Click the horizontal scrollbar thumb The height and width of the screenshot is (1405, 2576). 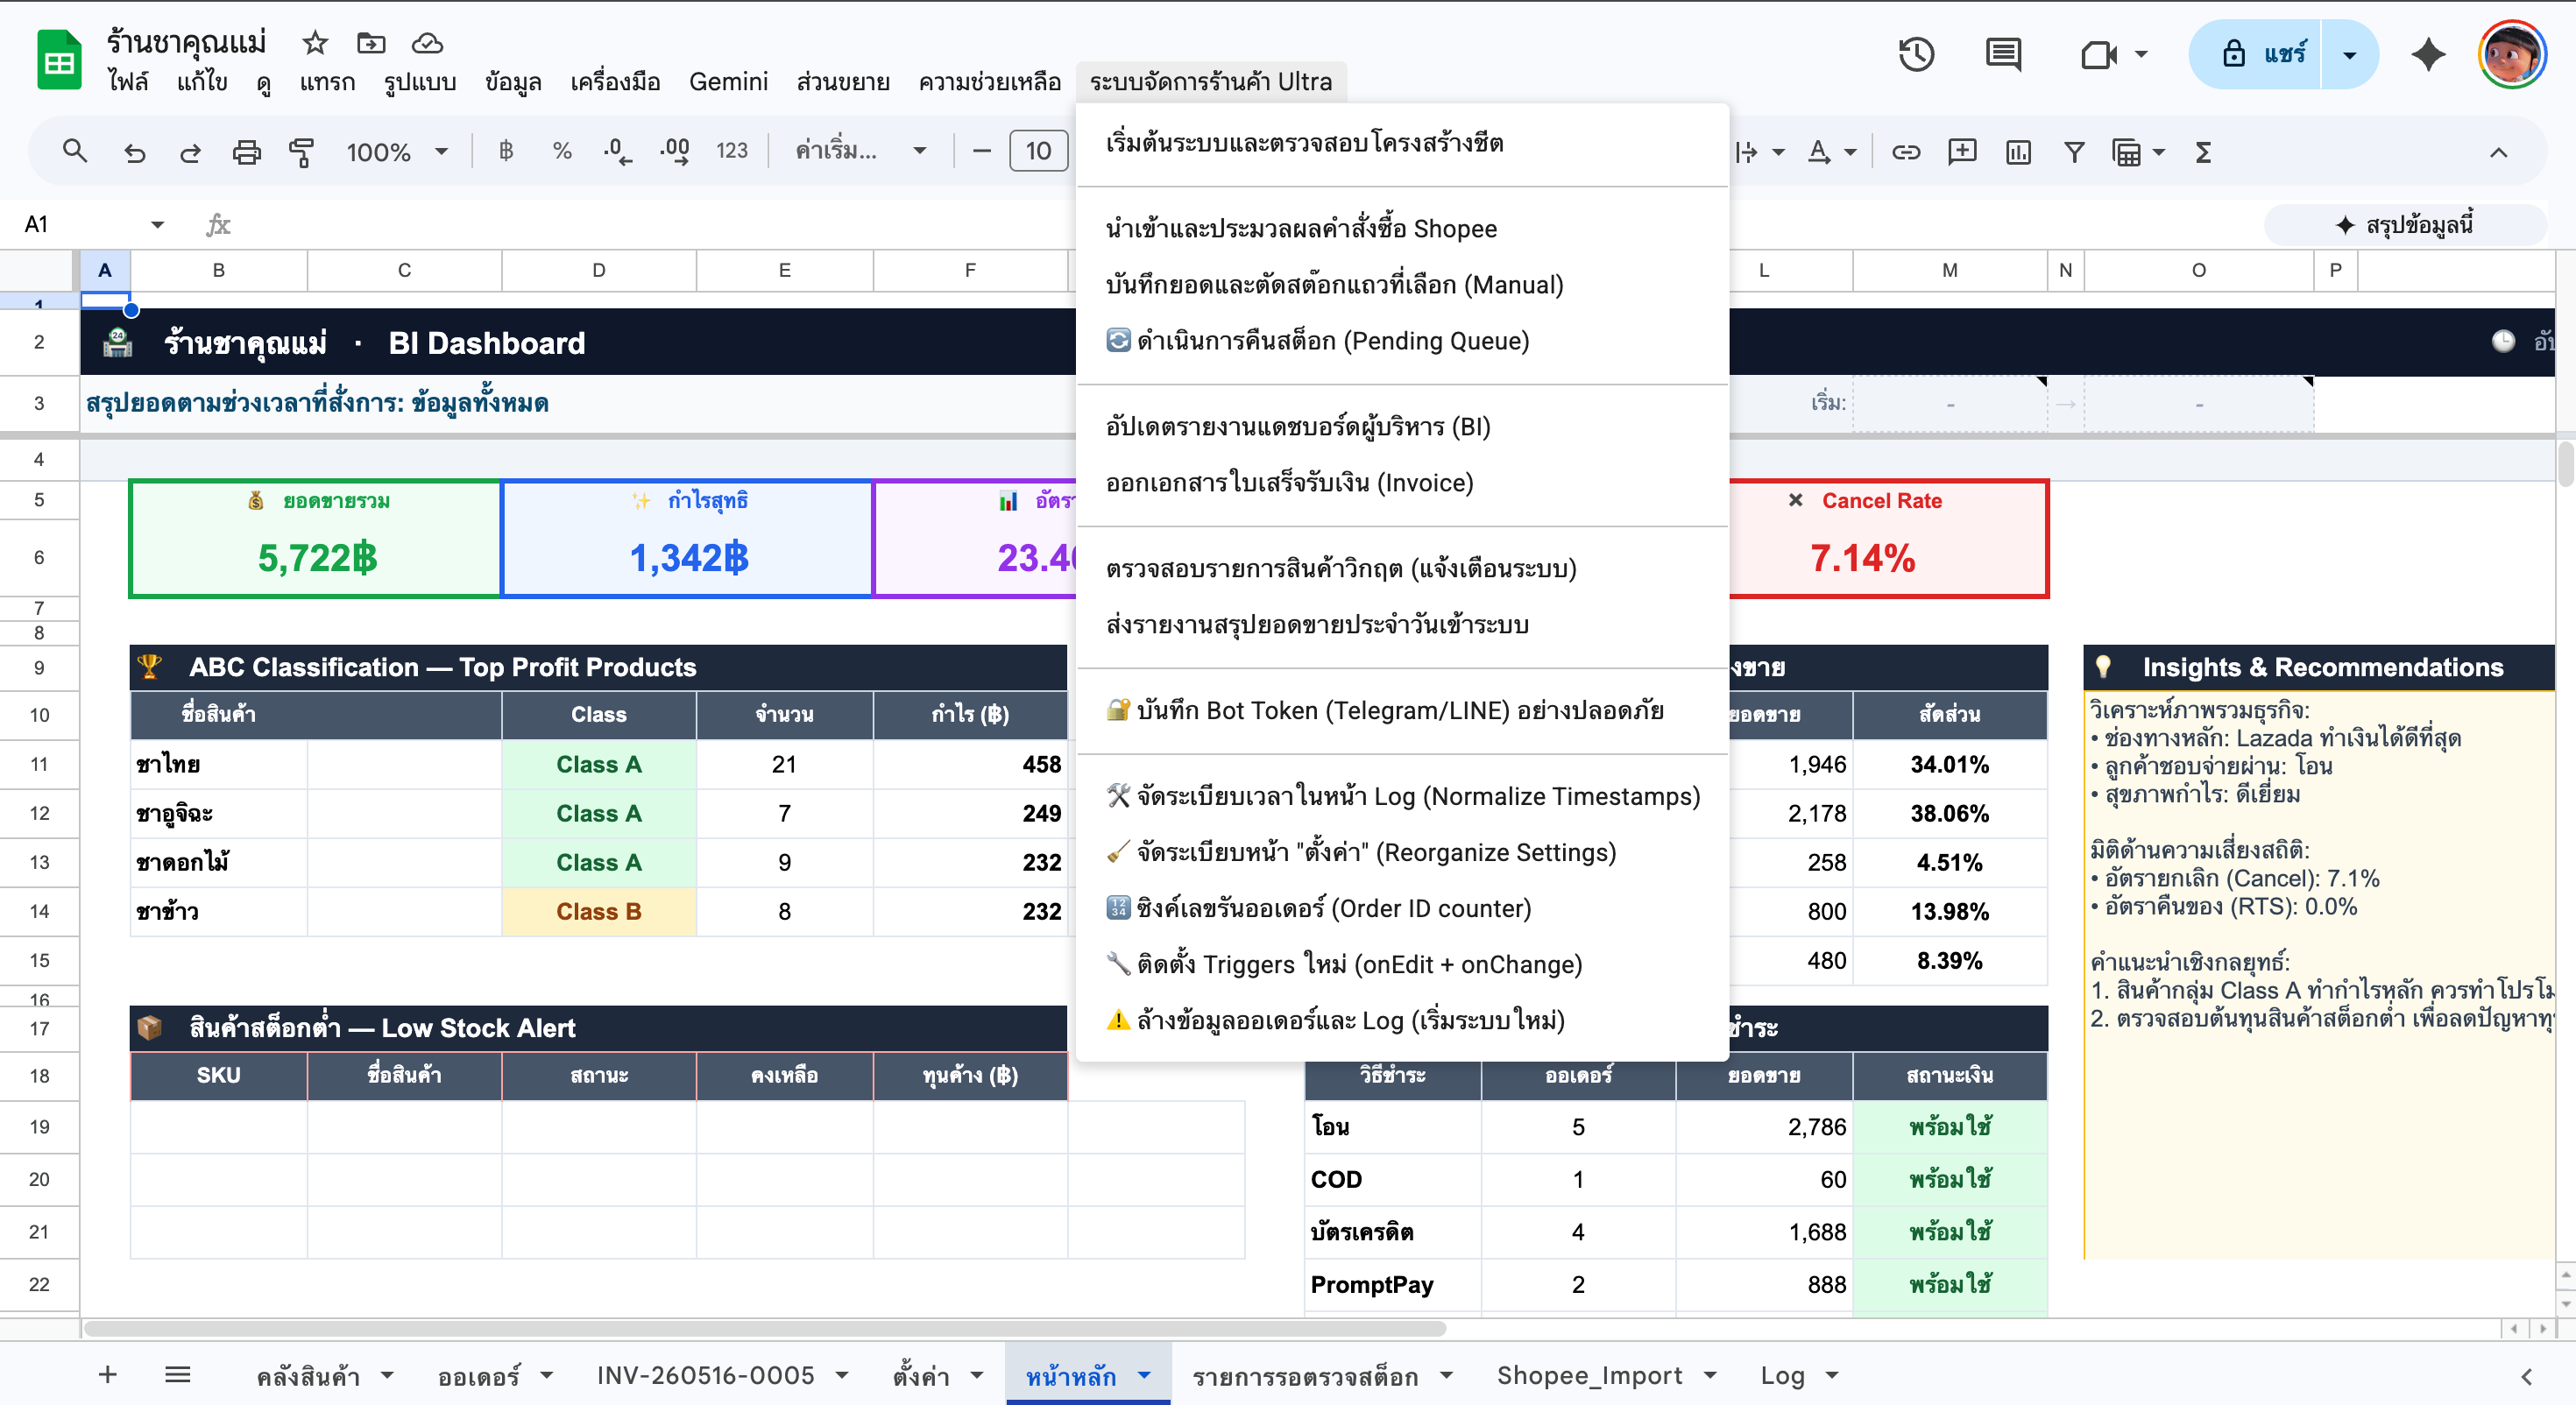(x=765, y=1329)
